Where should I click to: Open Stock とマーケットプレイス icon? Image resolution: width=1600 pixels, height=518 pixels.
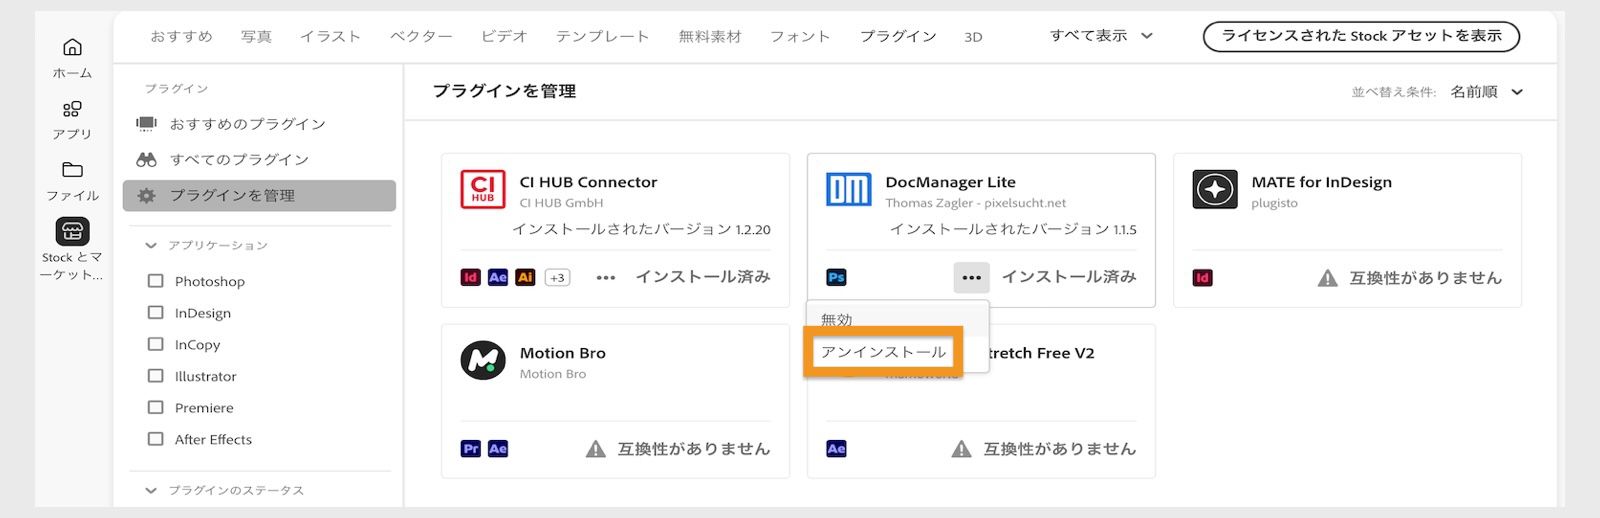pyautogui.click(x=72, y=232)
